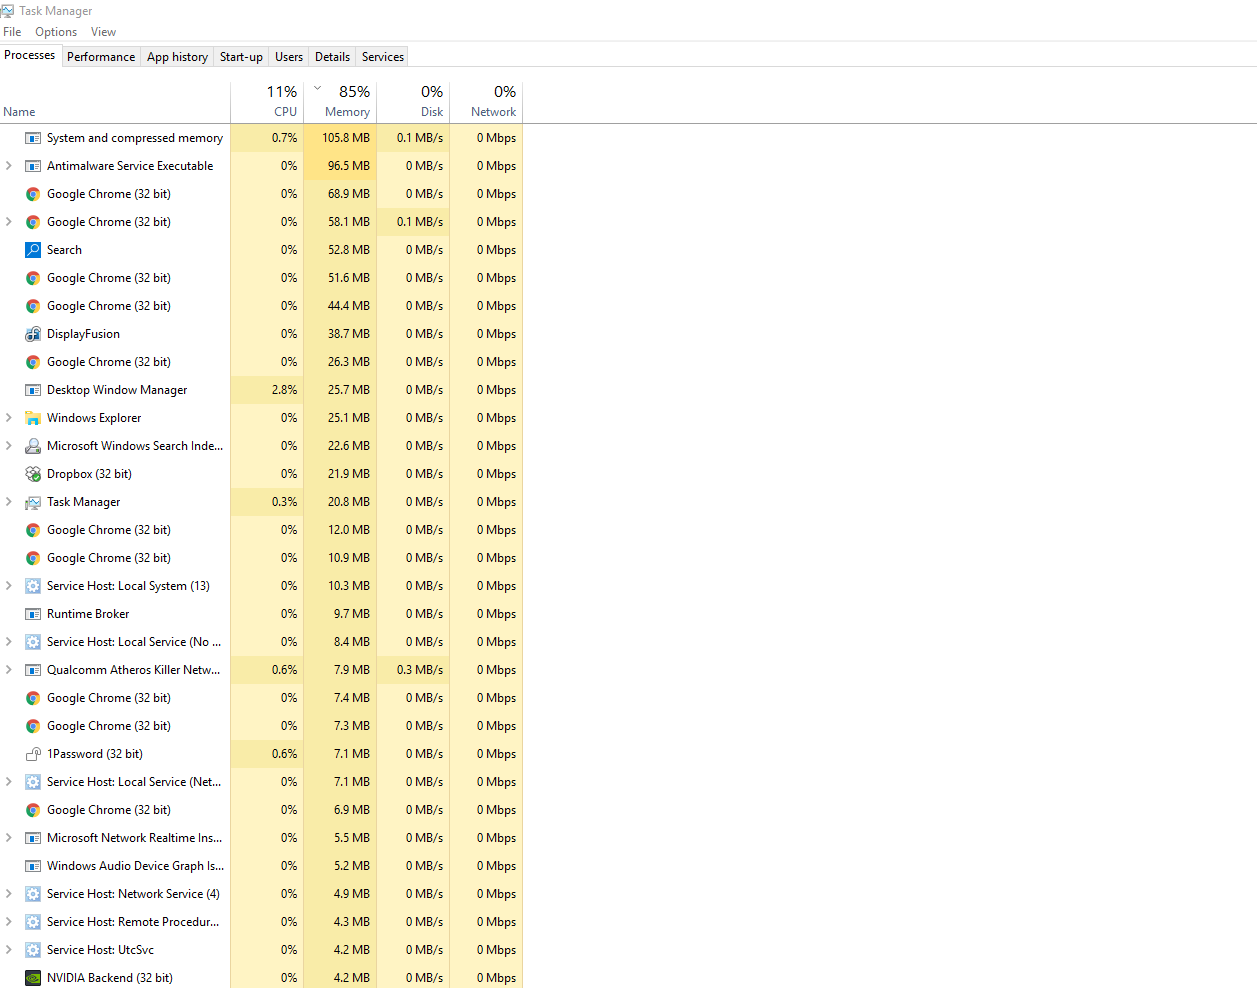Image resolution: width=1257 pixels, height=988 pixels.
Task: Click the Microsoft Windows Search Indexer icon
Action: pyautogui.click(x=33, y=446)
